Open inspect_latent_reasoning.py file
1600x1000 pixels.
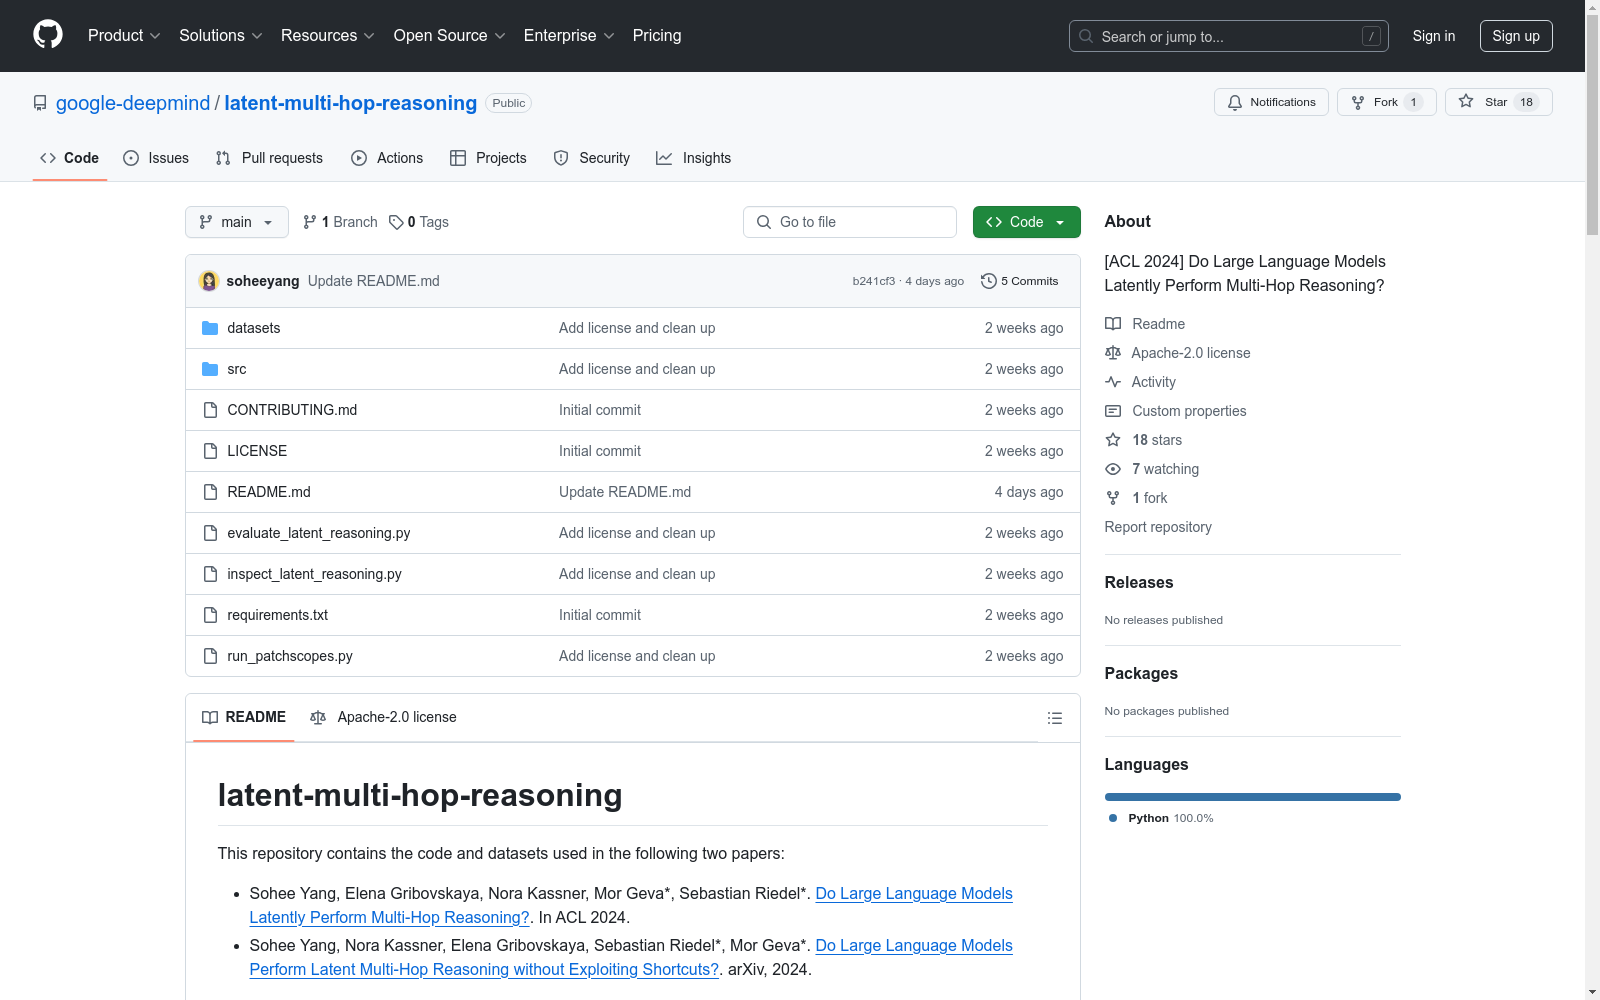[315, 574]
